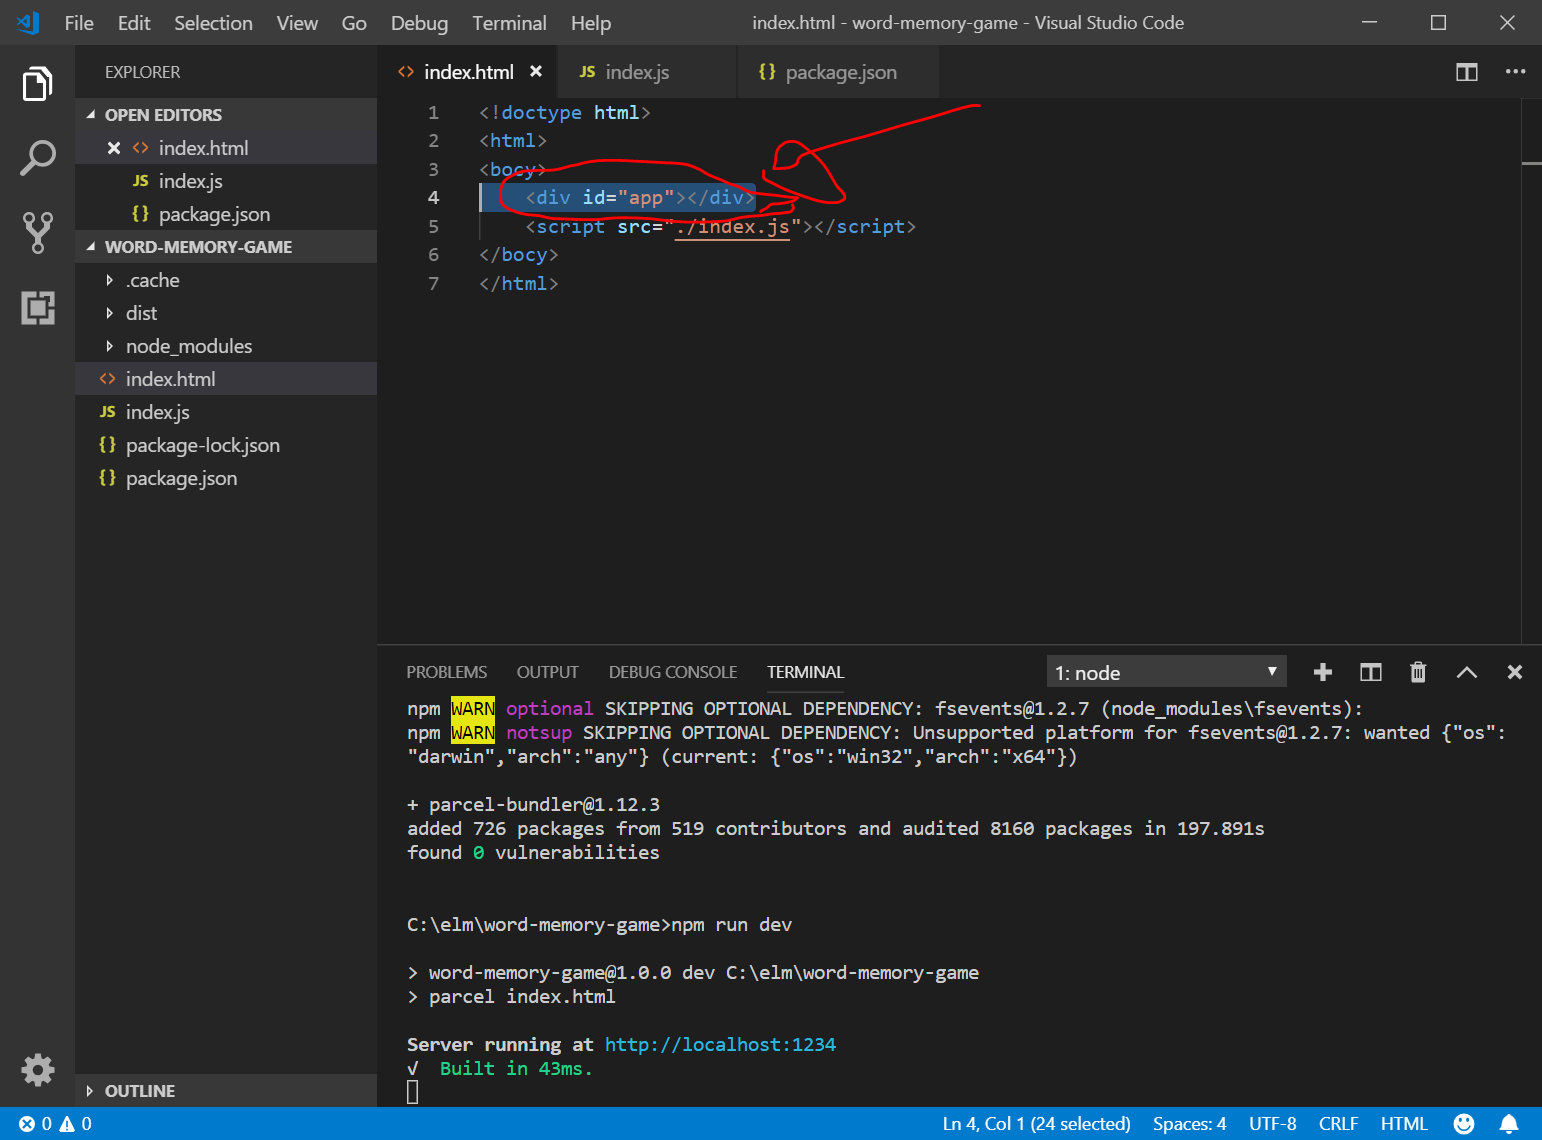
Task: Open the Extensions view
Action: 37,308
